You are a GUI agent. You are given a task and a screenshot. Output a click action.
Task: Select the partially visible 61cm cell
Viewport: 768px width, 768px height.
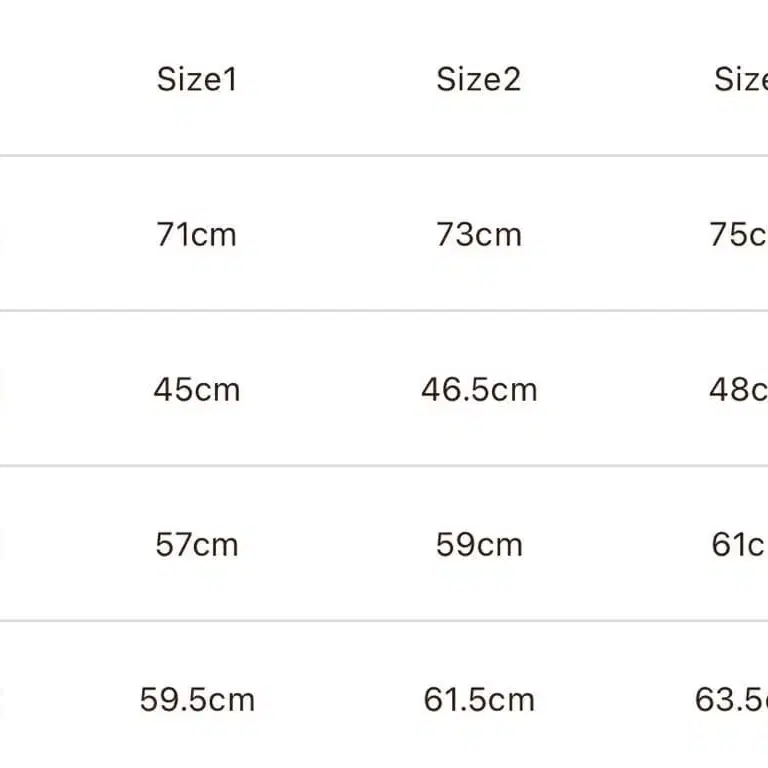tap(740, 544)
